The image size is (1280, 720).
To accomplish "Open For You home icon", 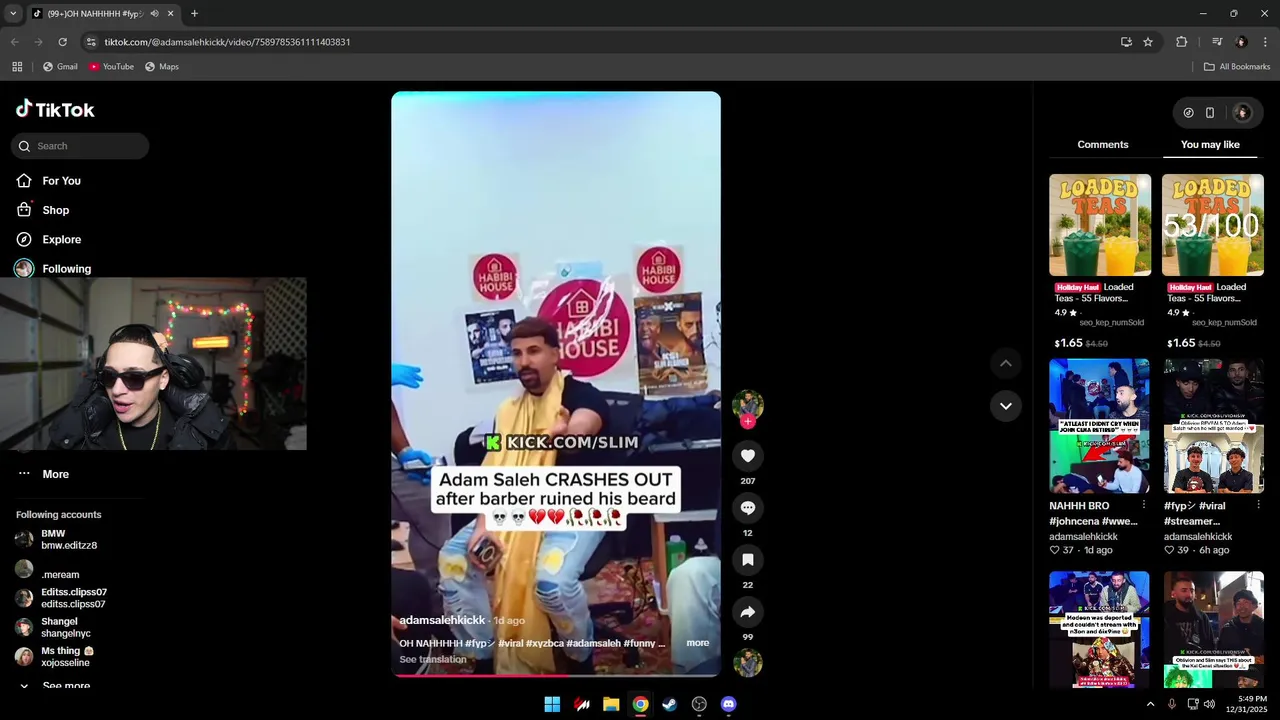I will 24,181.
